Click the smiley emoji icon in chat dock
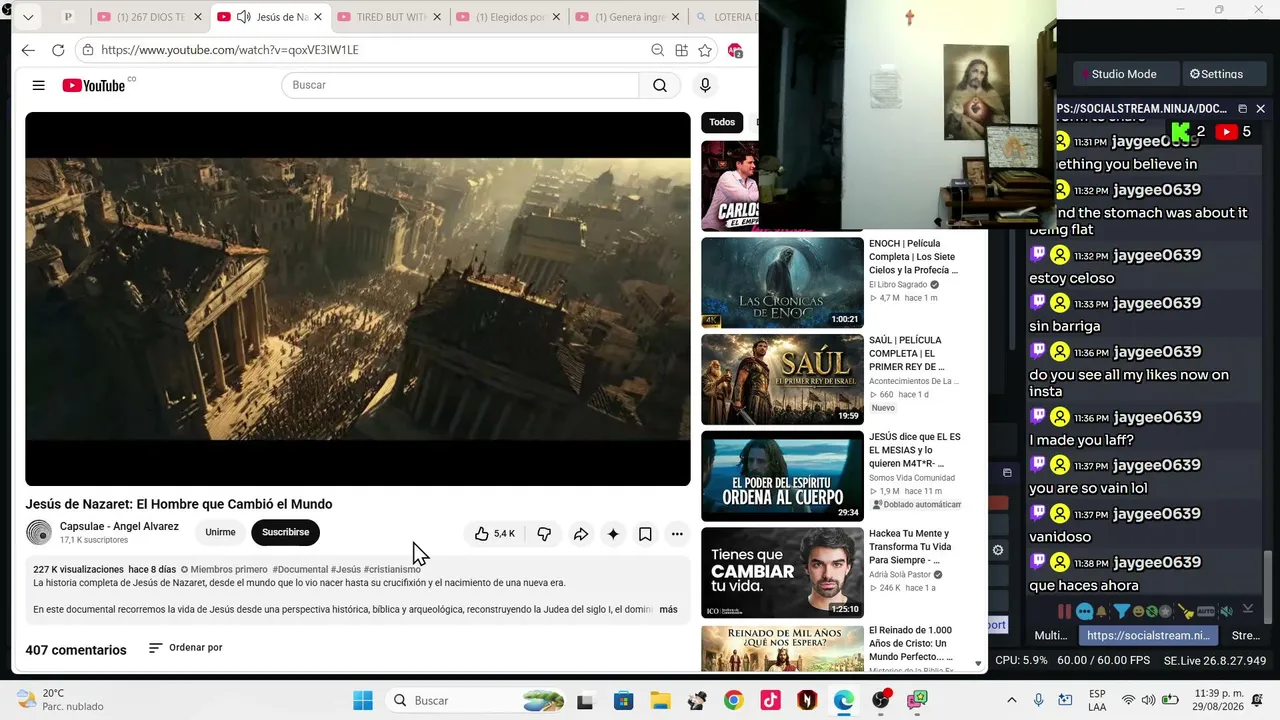Viewport: 1280px width, 720px height. pos(1138,611)
